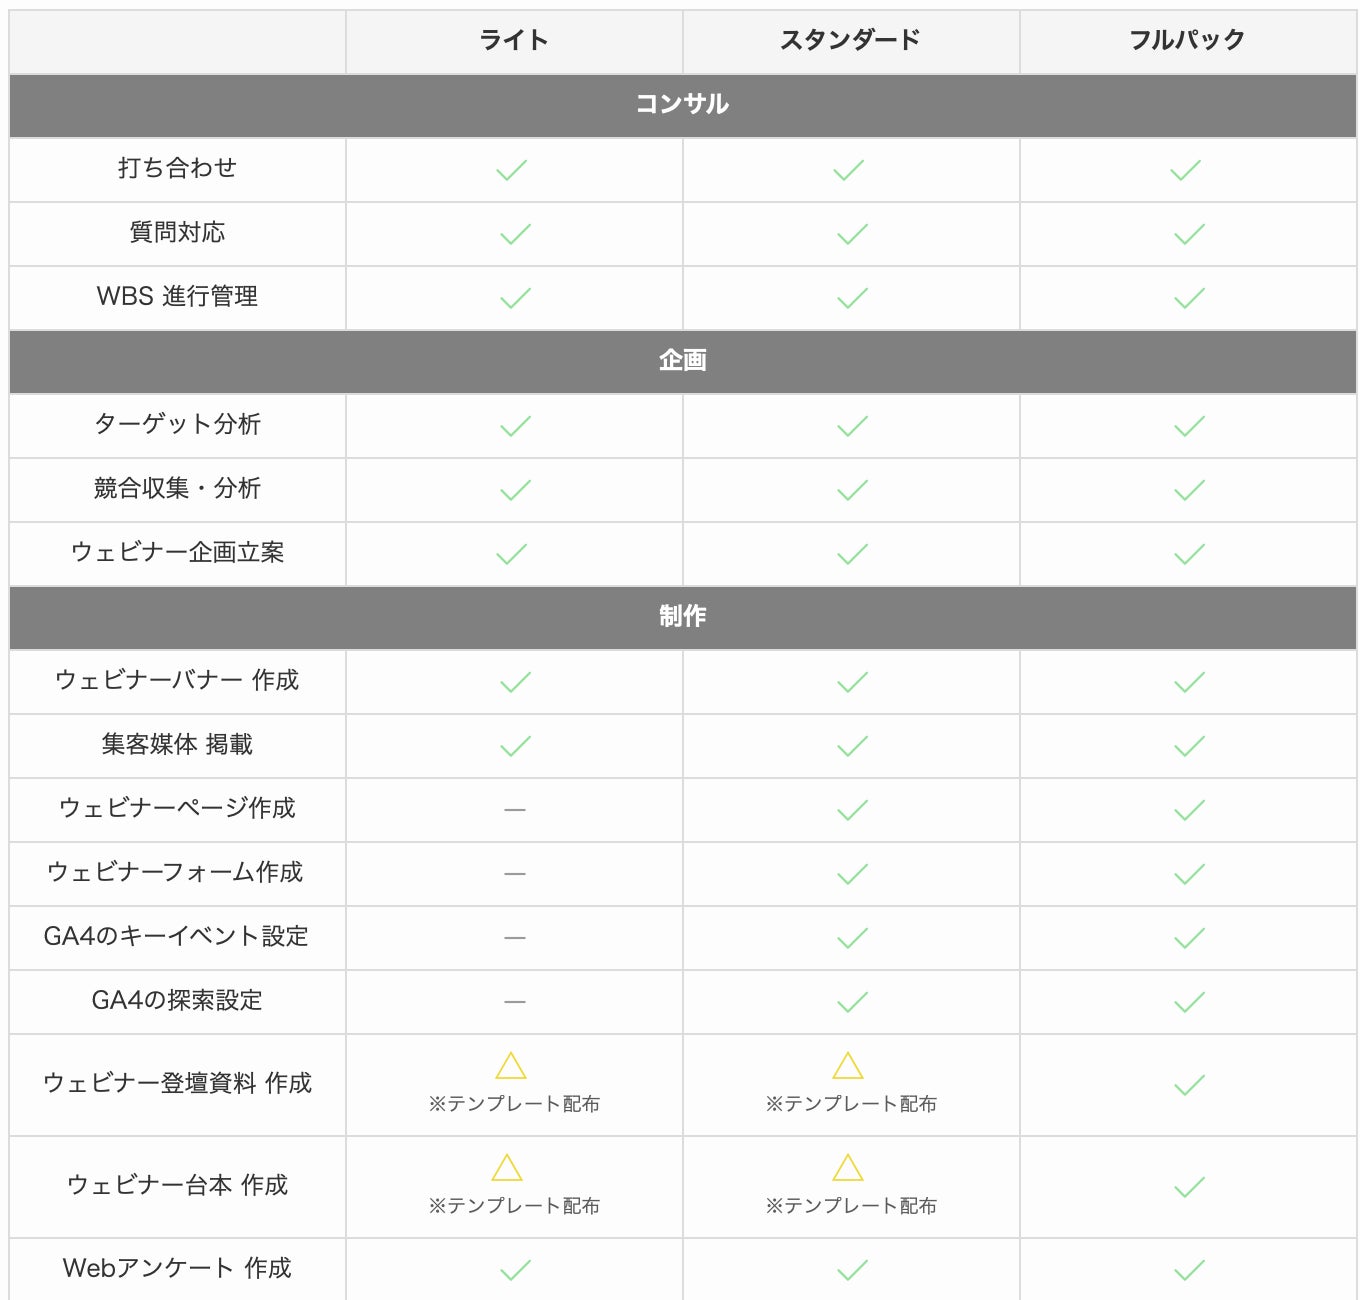Click the スタンダード checkmark for GA4の探索設定

pos(852,1002)
